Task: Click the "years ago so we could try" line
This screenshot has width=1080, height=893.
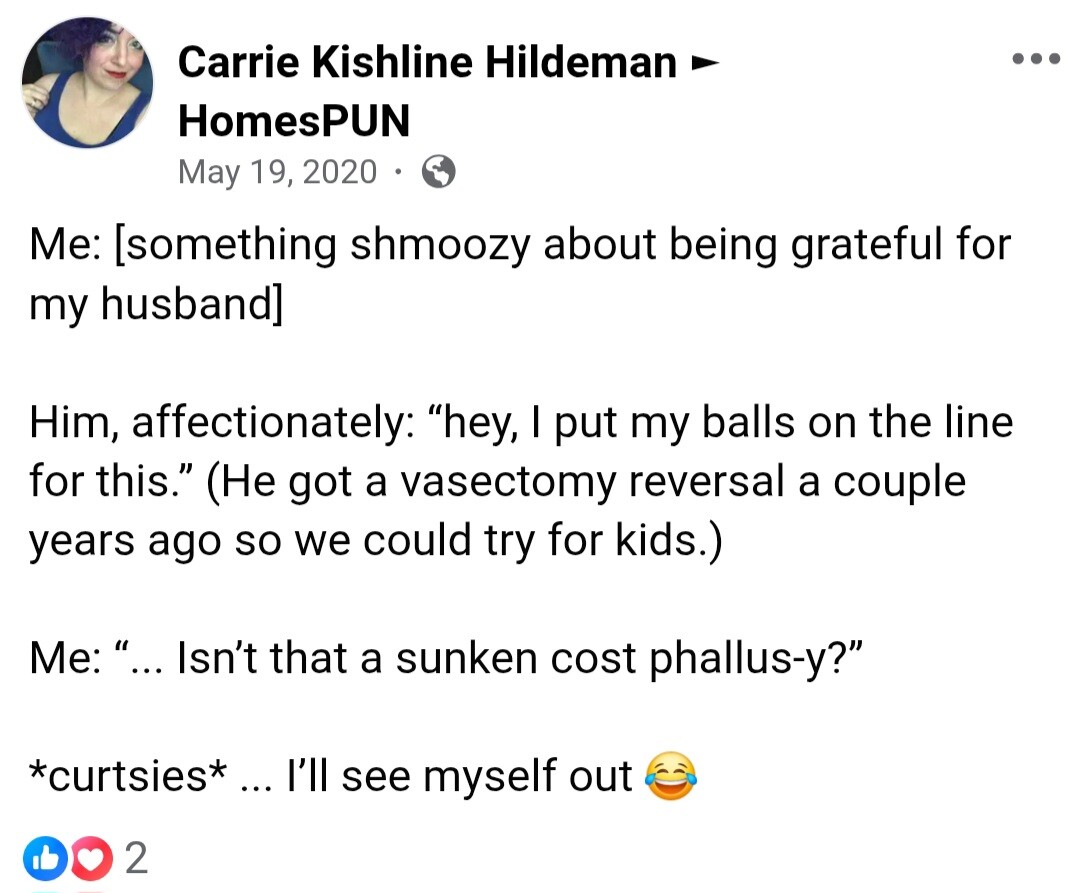Action: (x=376, y=540)
